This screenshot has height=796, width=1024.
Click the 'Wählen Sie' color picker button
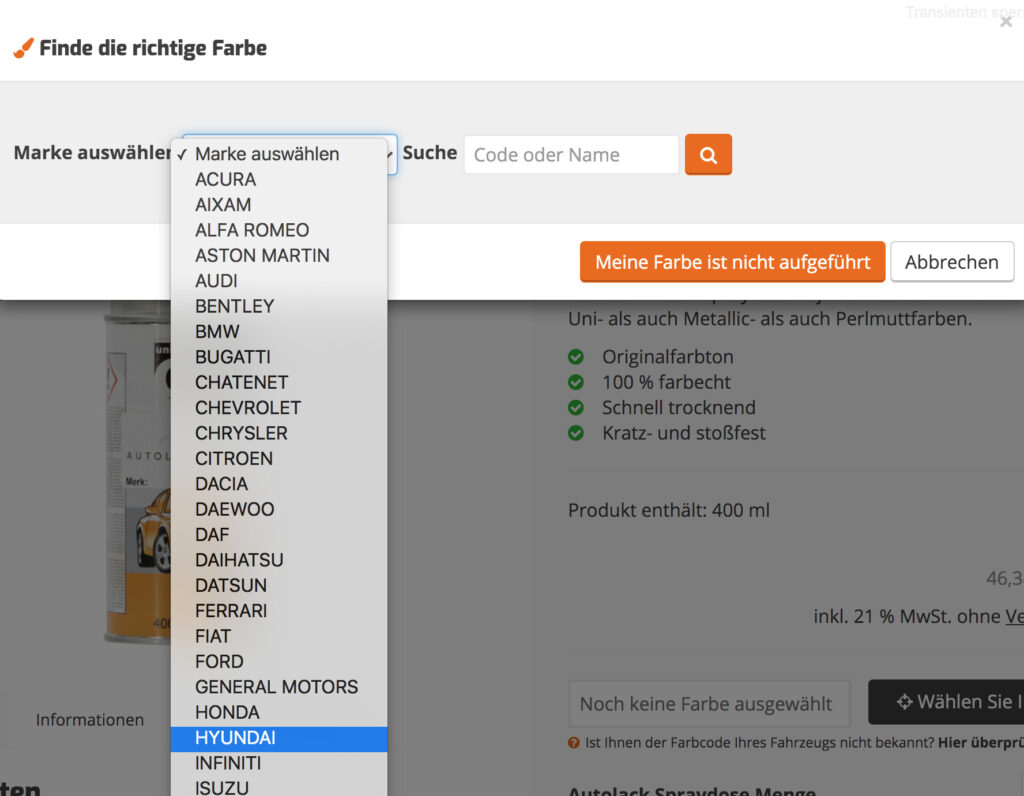point(946,702)
